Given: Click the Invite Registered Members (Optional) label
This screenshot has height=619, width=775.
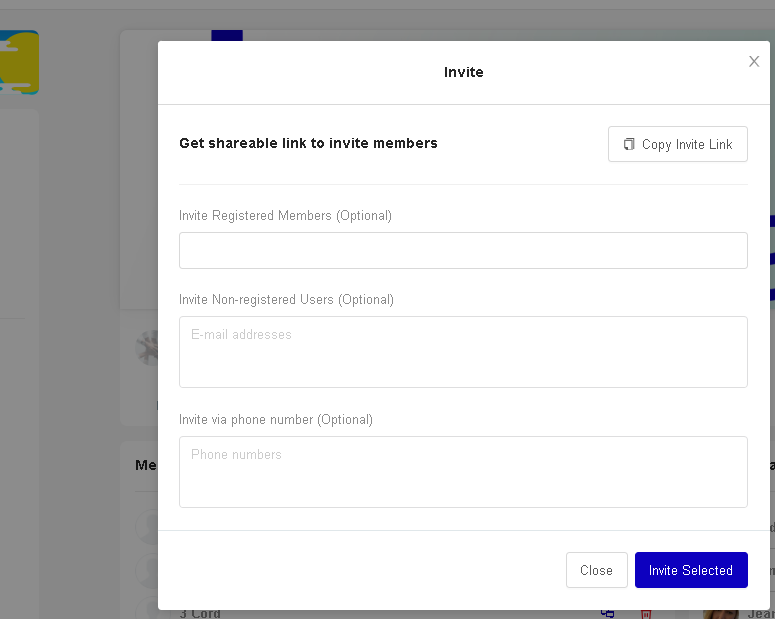Looking at the screenshot, I should click(x=285, y=216).
